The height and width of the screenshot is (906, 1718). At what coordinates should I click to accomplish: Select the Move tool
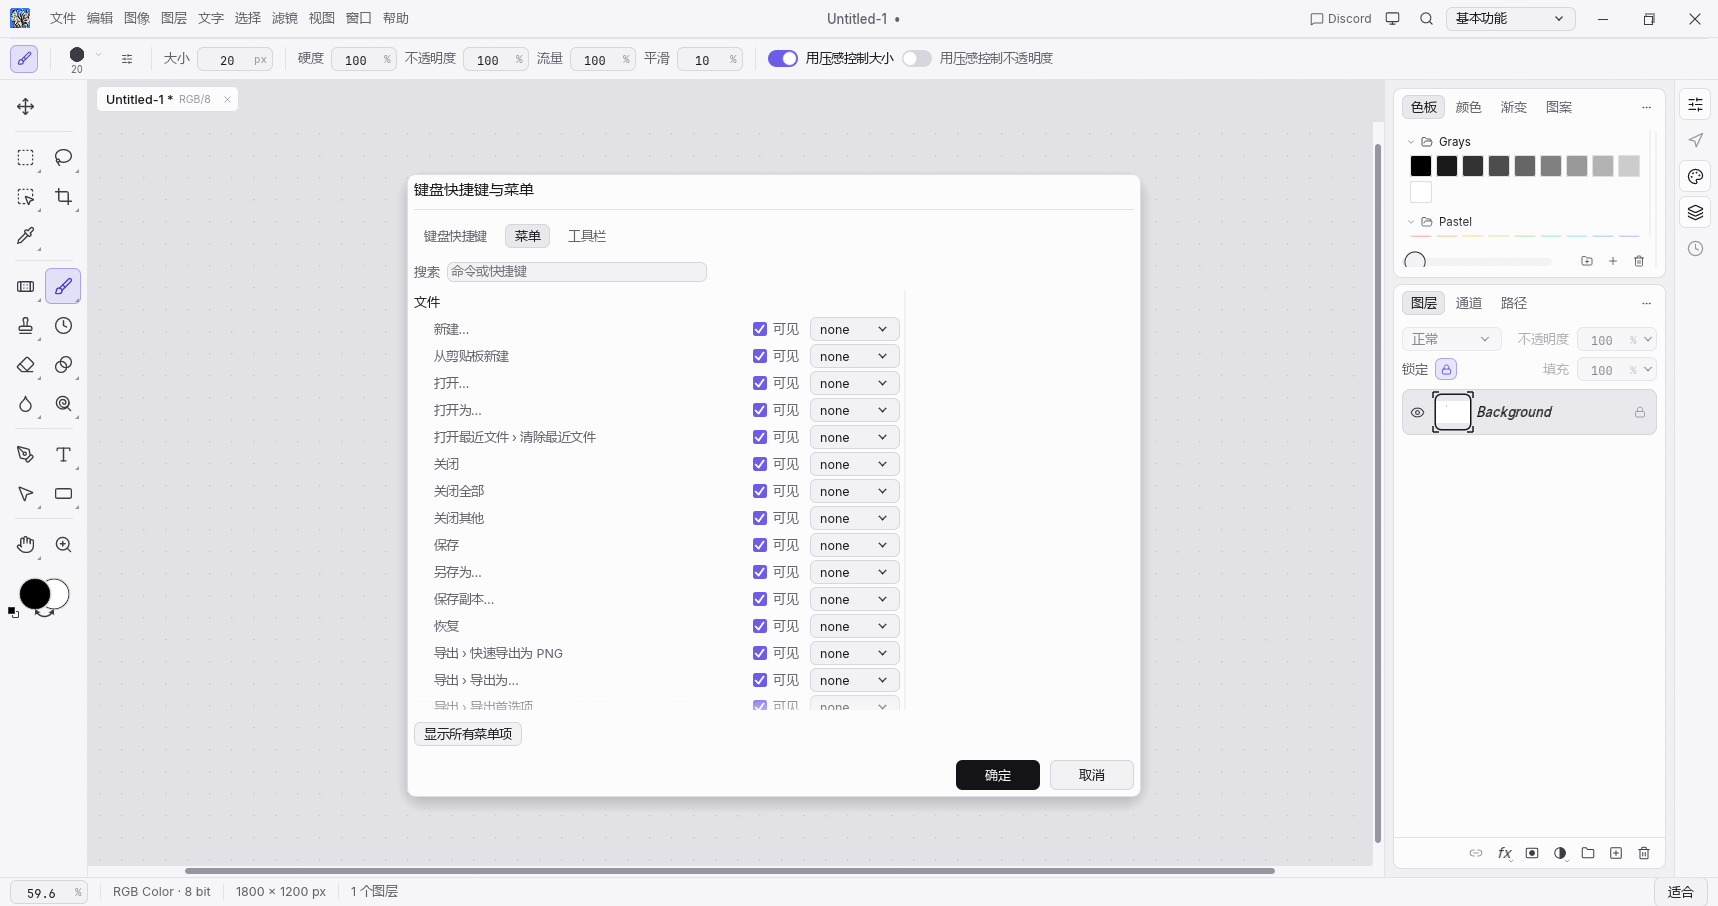click(x=26, y=107)
